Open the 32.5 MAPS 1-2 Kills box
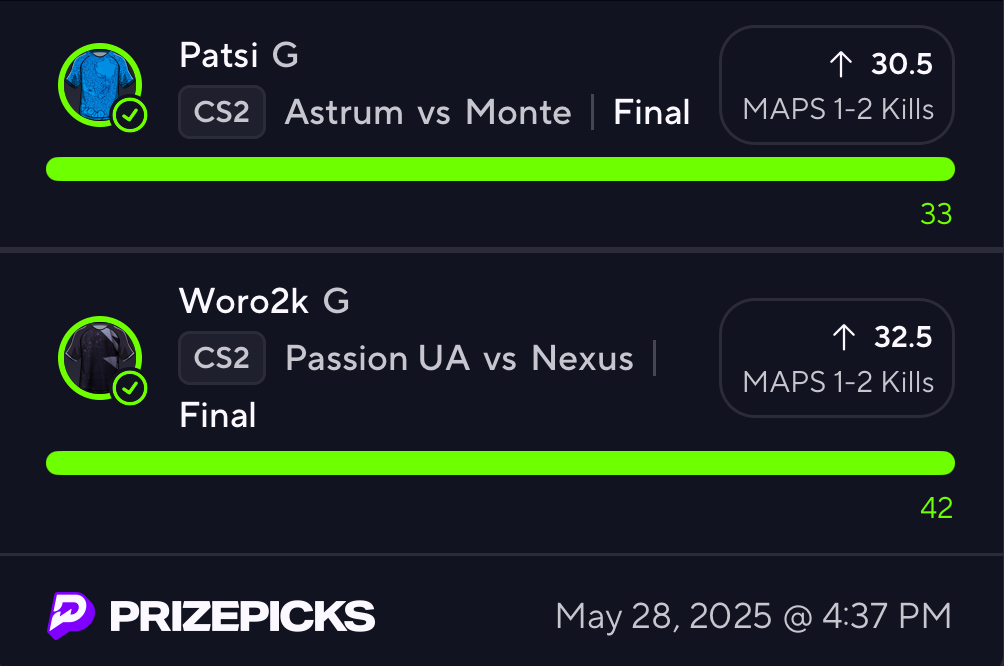Image resolution: width=1004 pixels, height=666 pixels. pos(837,358)
